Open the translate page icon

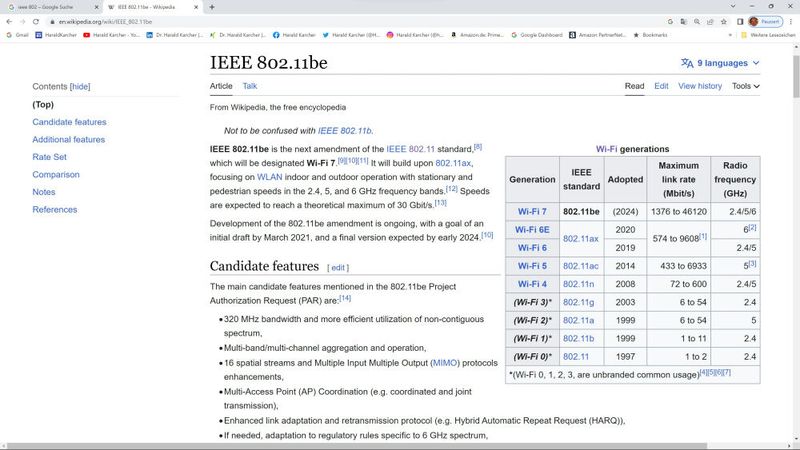[x=683, y=22]
